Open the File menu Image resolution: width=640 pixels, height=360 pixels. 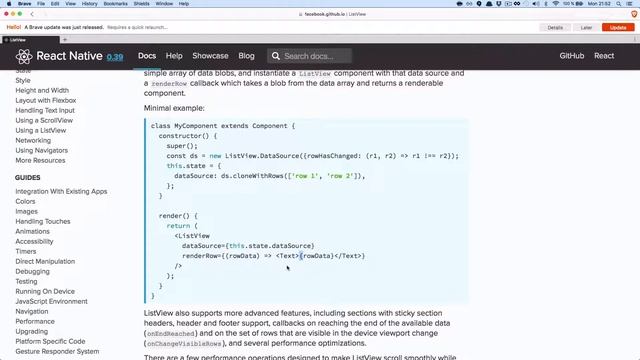coord(41,4)
